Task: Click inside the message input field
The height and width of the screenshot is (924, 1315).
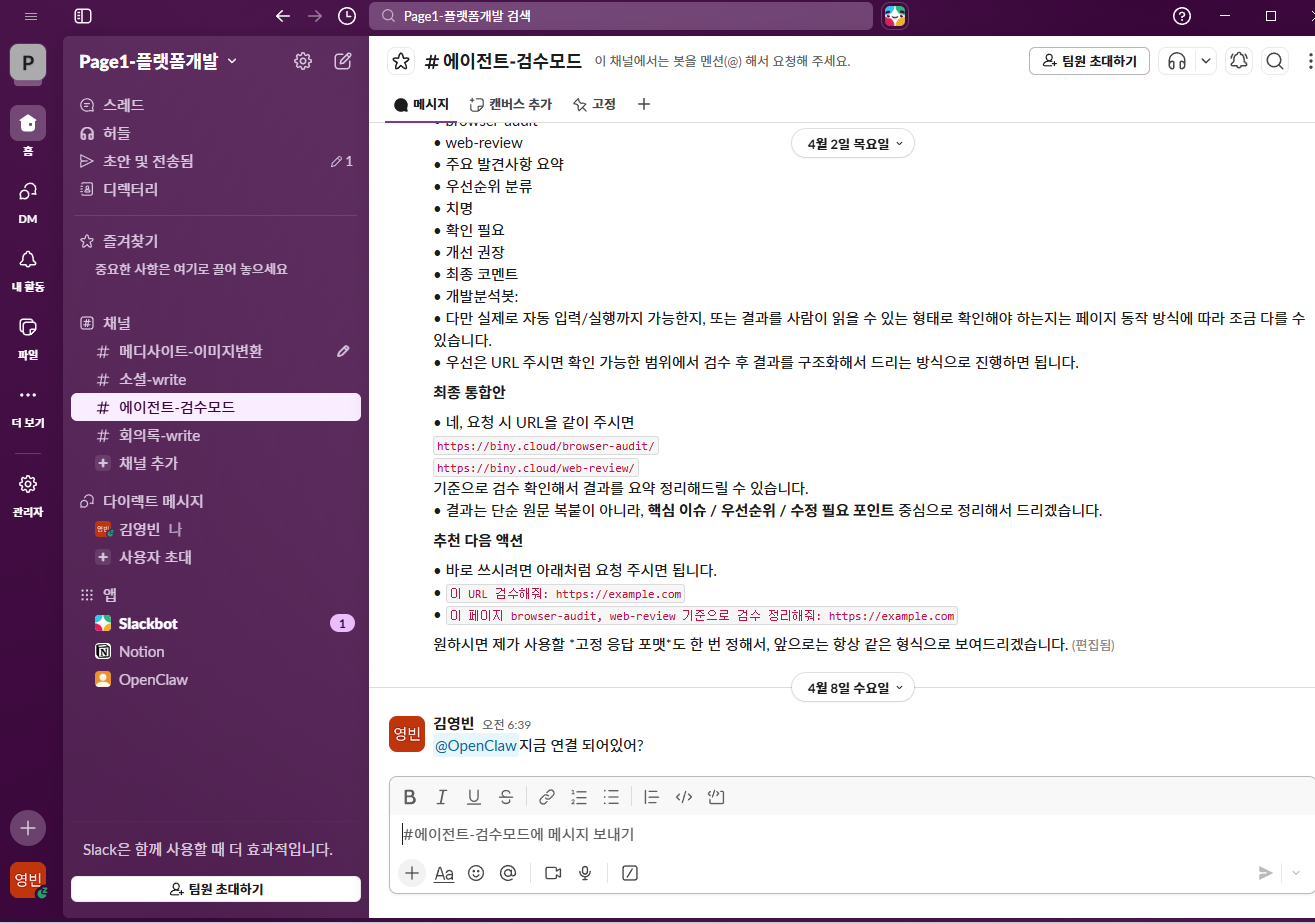Action: click(700, 834)
